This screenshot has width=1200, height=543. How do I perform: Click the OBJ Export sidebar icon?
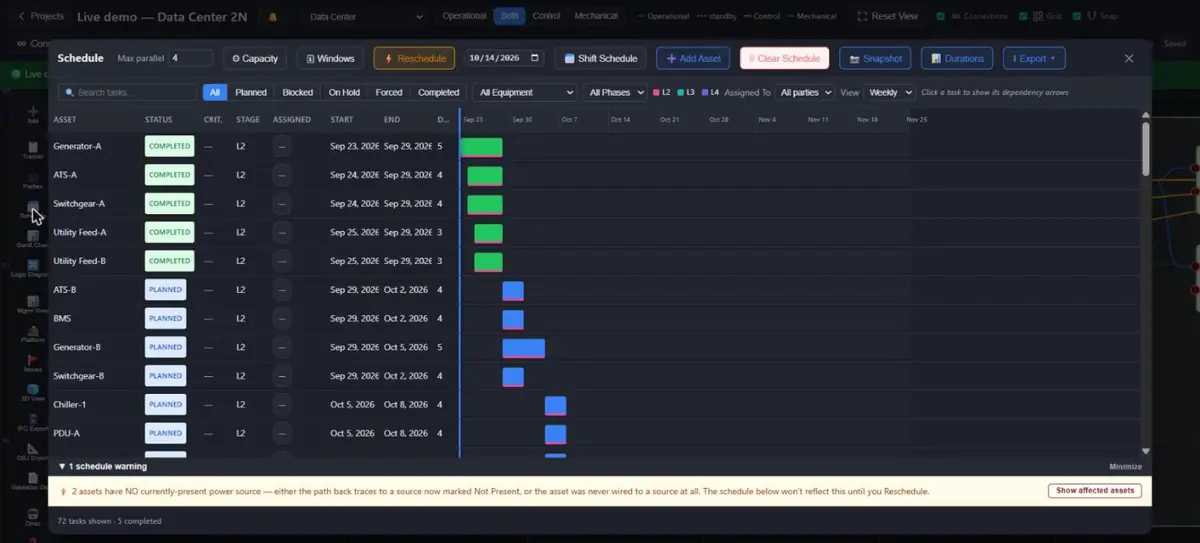(x=33, y=451)
